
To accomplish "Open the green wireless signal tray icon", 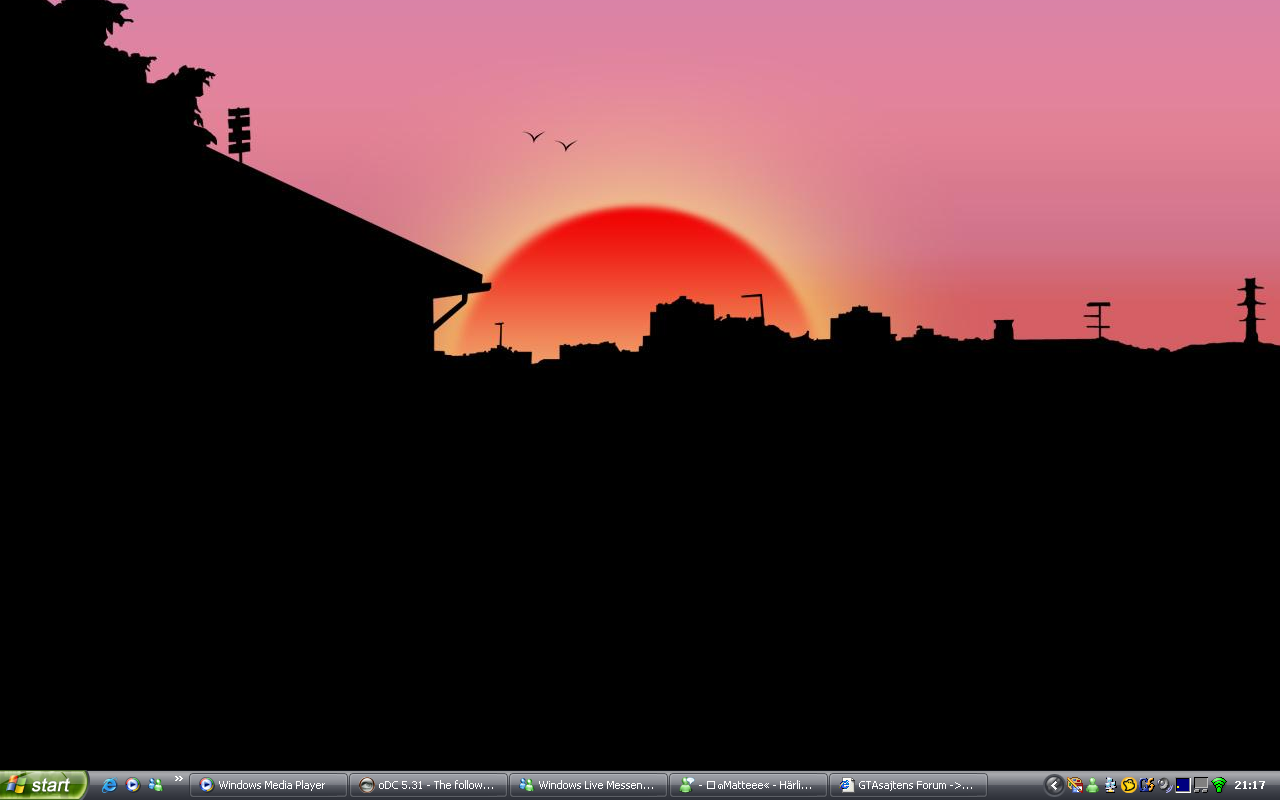I will click(1219, 785).
